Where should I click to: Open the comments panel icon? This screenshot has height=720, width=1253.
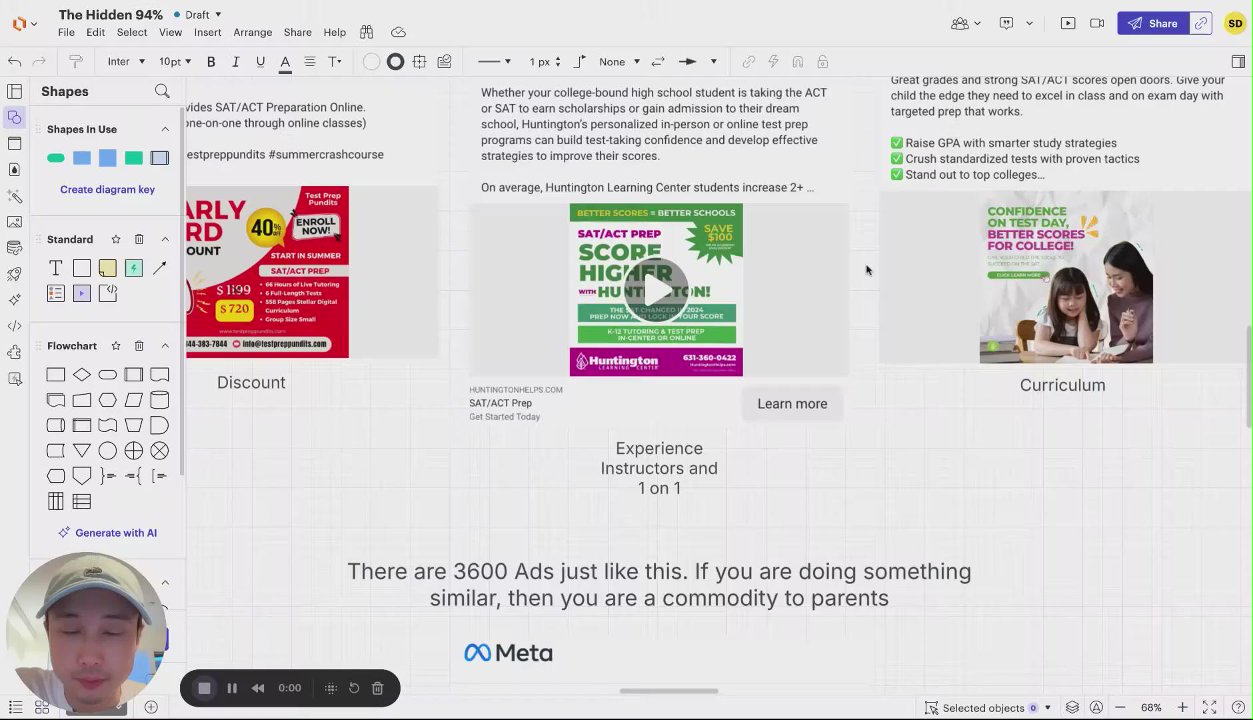click(1007, 23)
